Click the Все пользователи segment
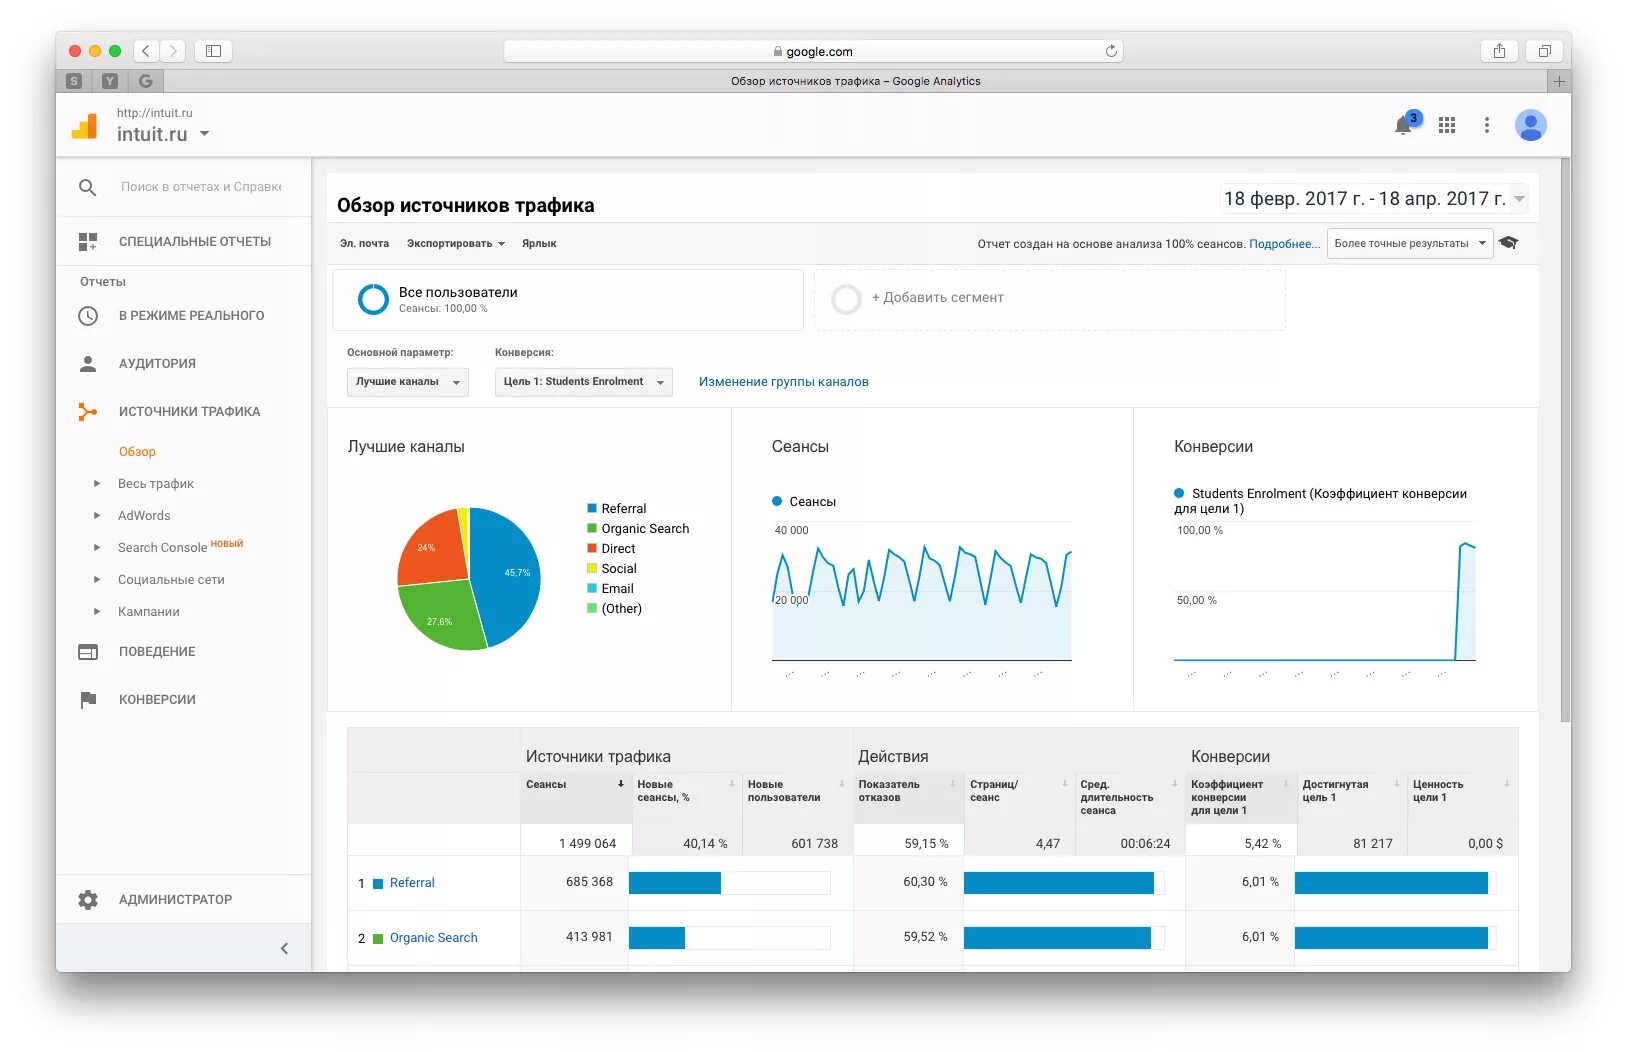Viewport: 1627px width, 1052px height. (567, 299)
